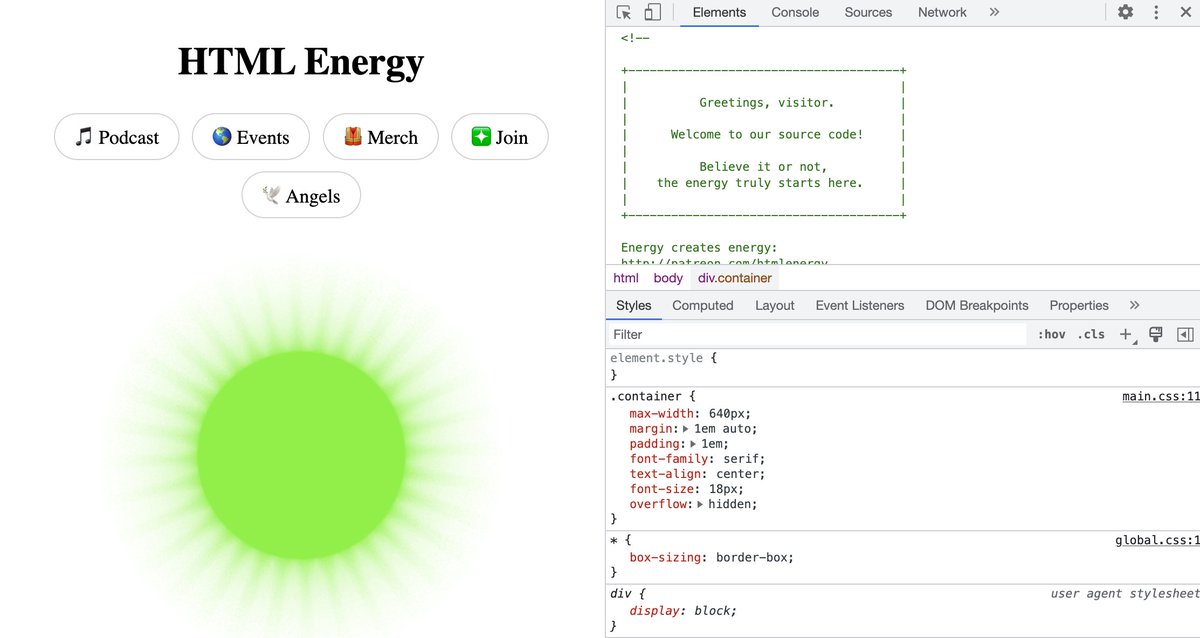Select body in the breadcrumb trail
This screenshot has width=1200, height=638.
pyautogui.click(x=668, y=278)
